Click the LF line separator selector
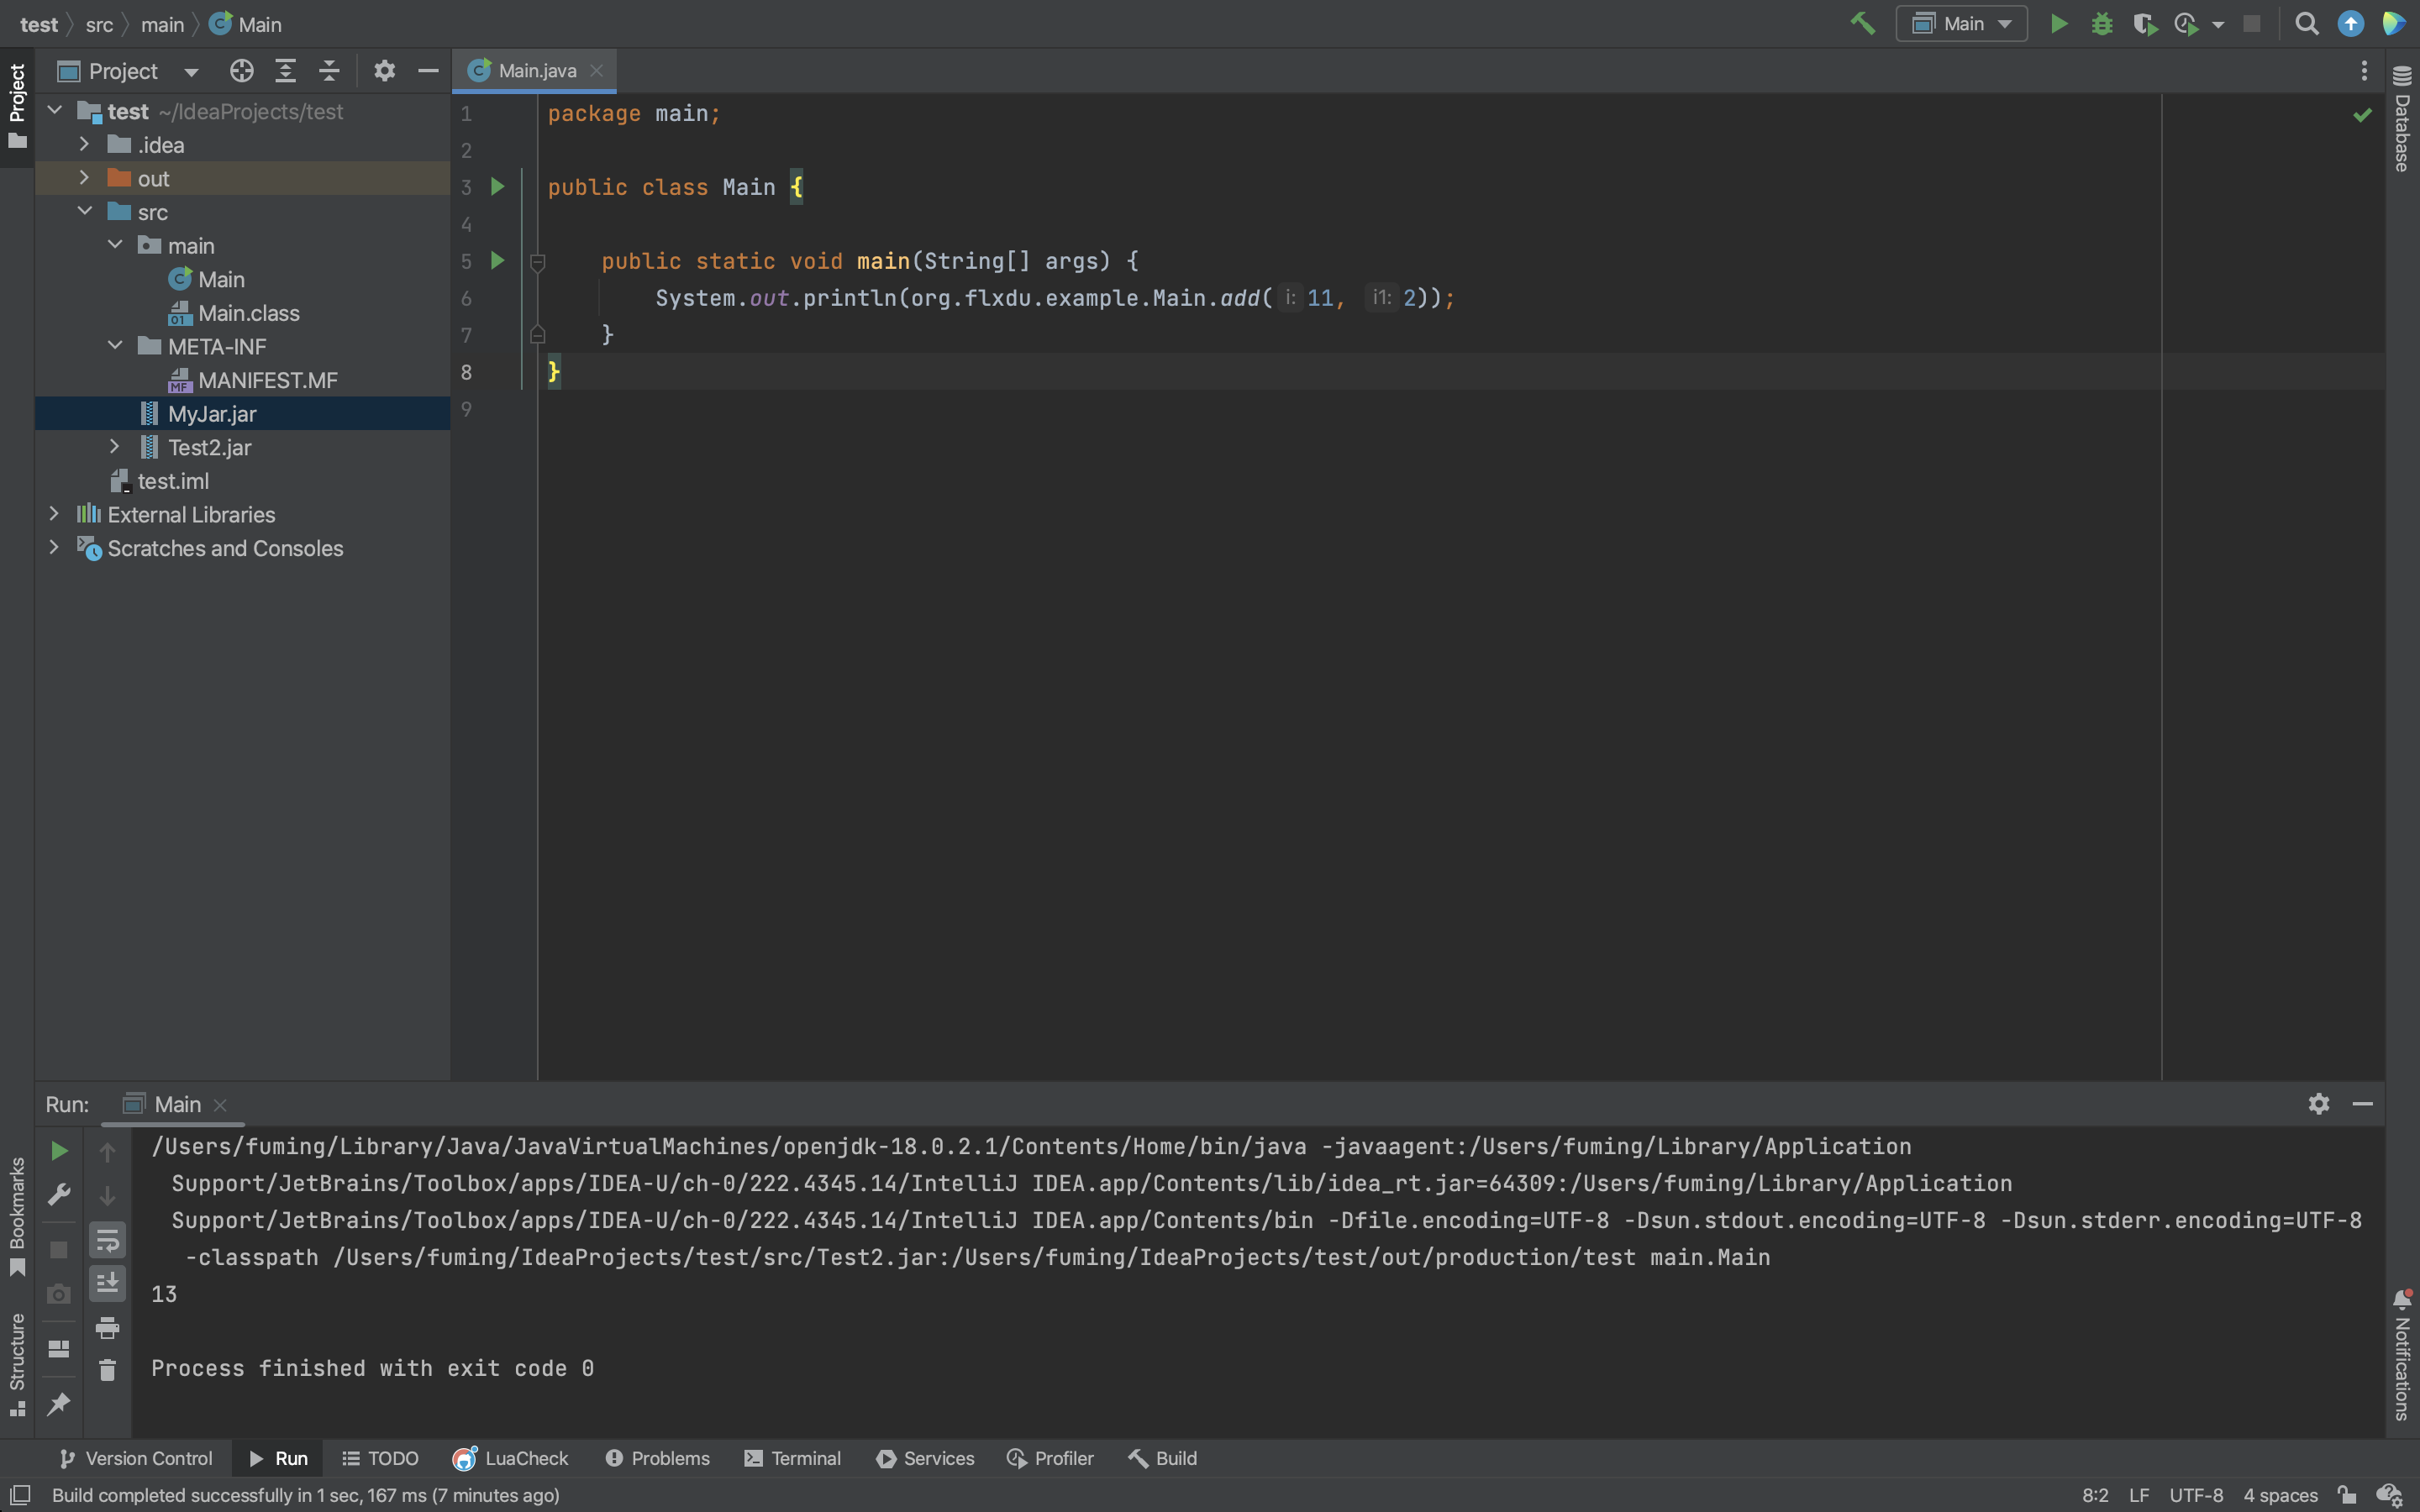2420x1512 pixels. [2139, 1495]
